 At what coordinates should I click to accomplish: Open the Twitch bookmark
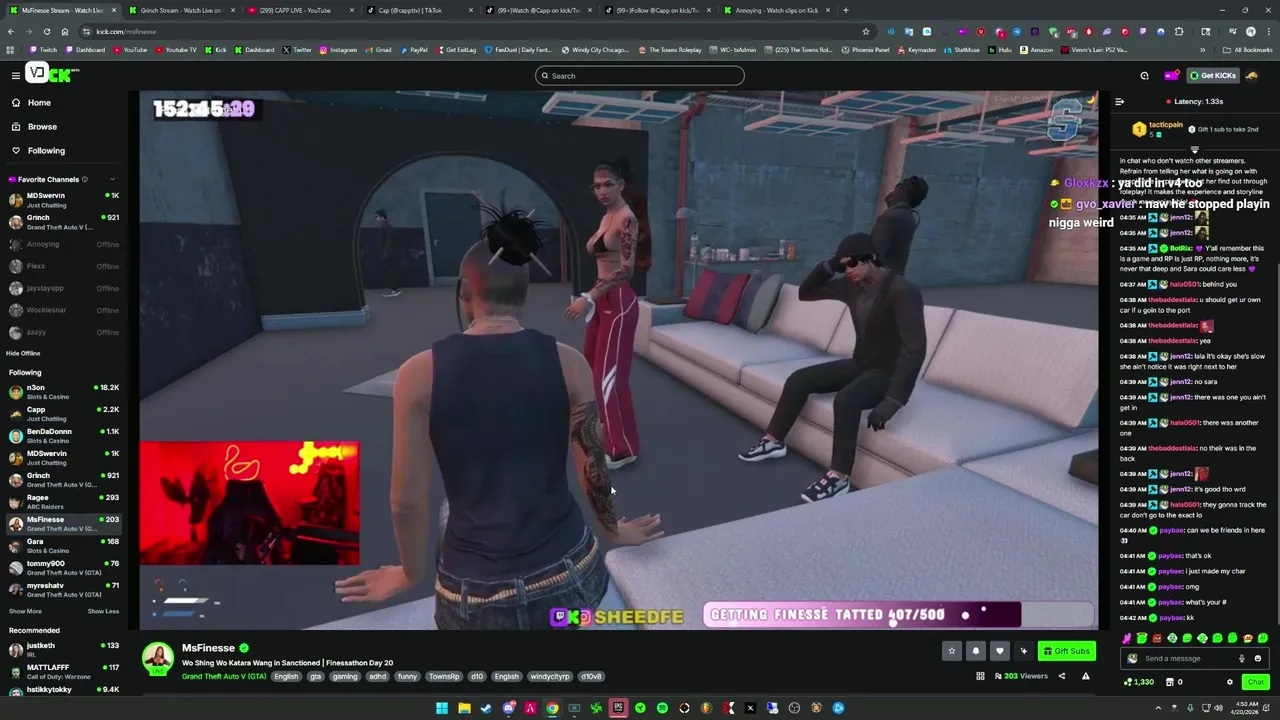coord(43,50)
